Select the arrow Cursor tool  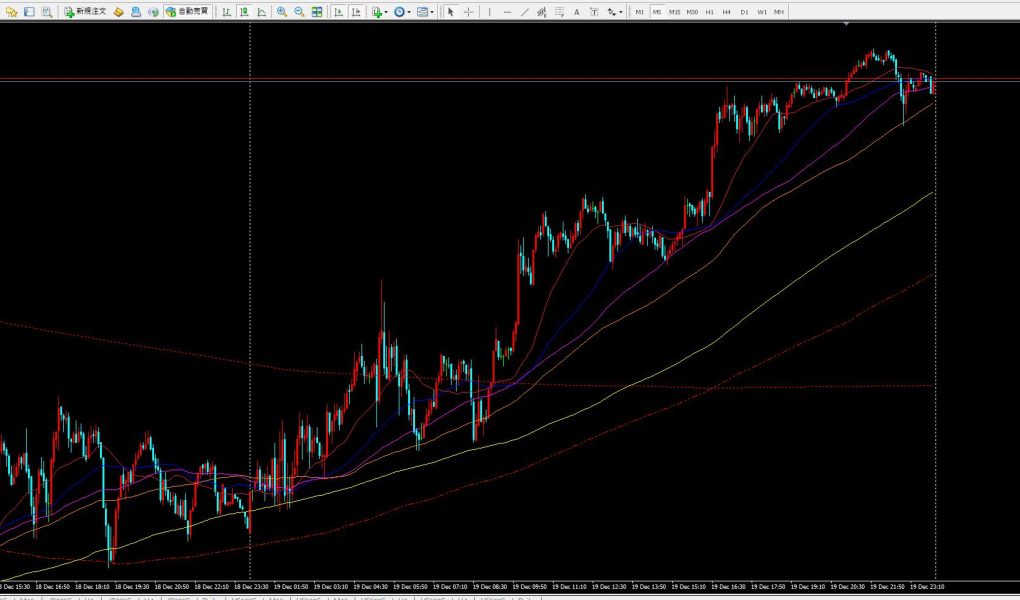coord(450,12)
